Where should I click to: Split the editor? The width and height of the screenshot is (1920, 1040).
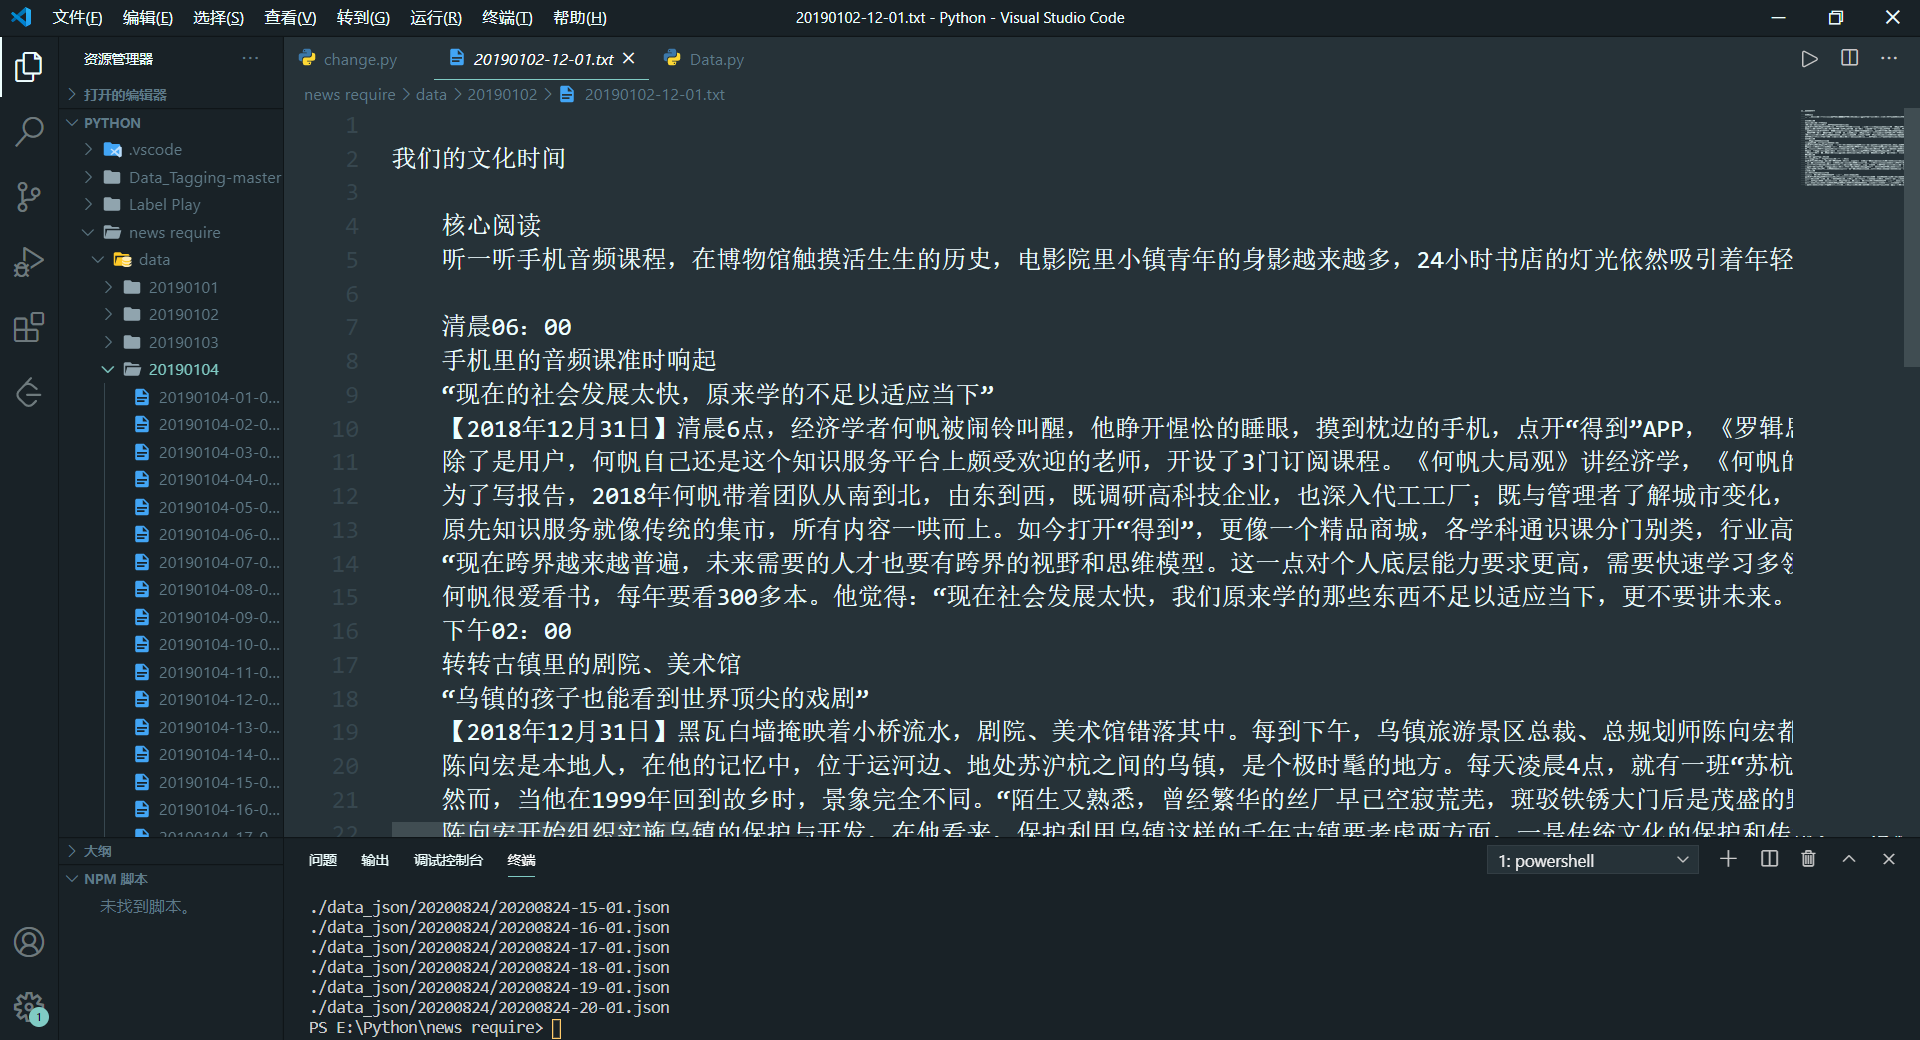1849,58
